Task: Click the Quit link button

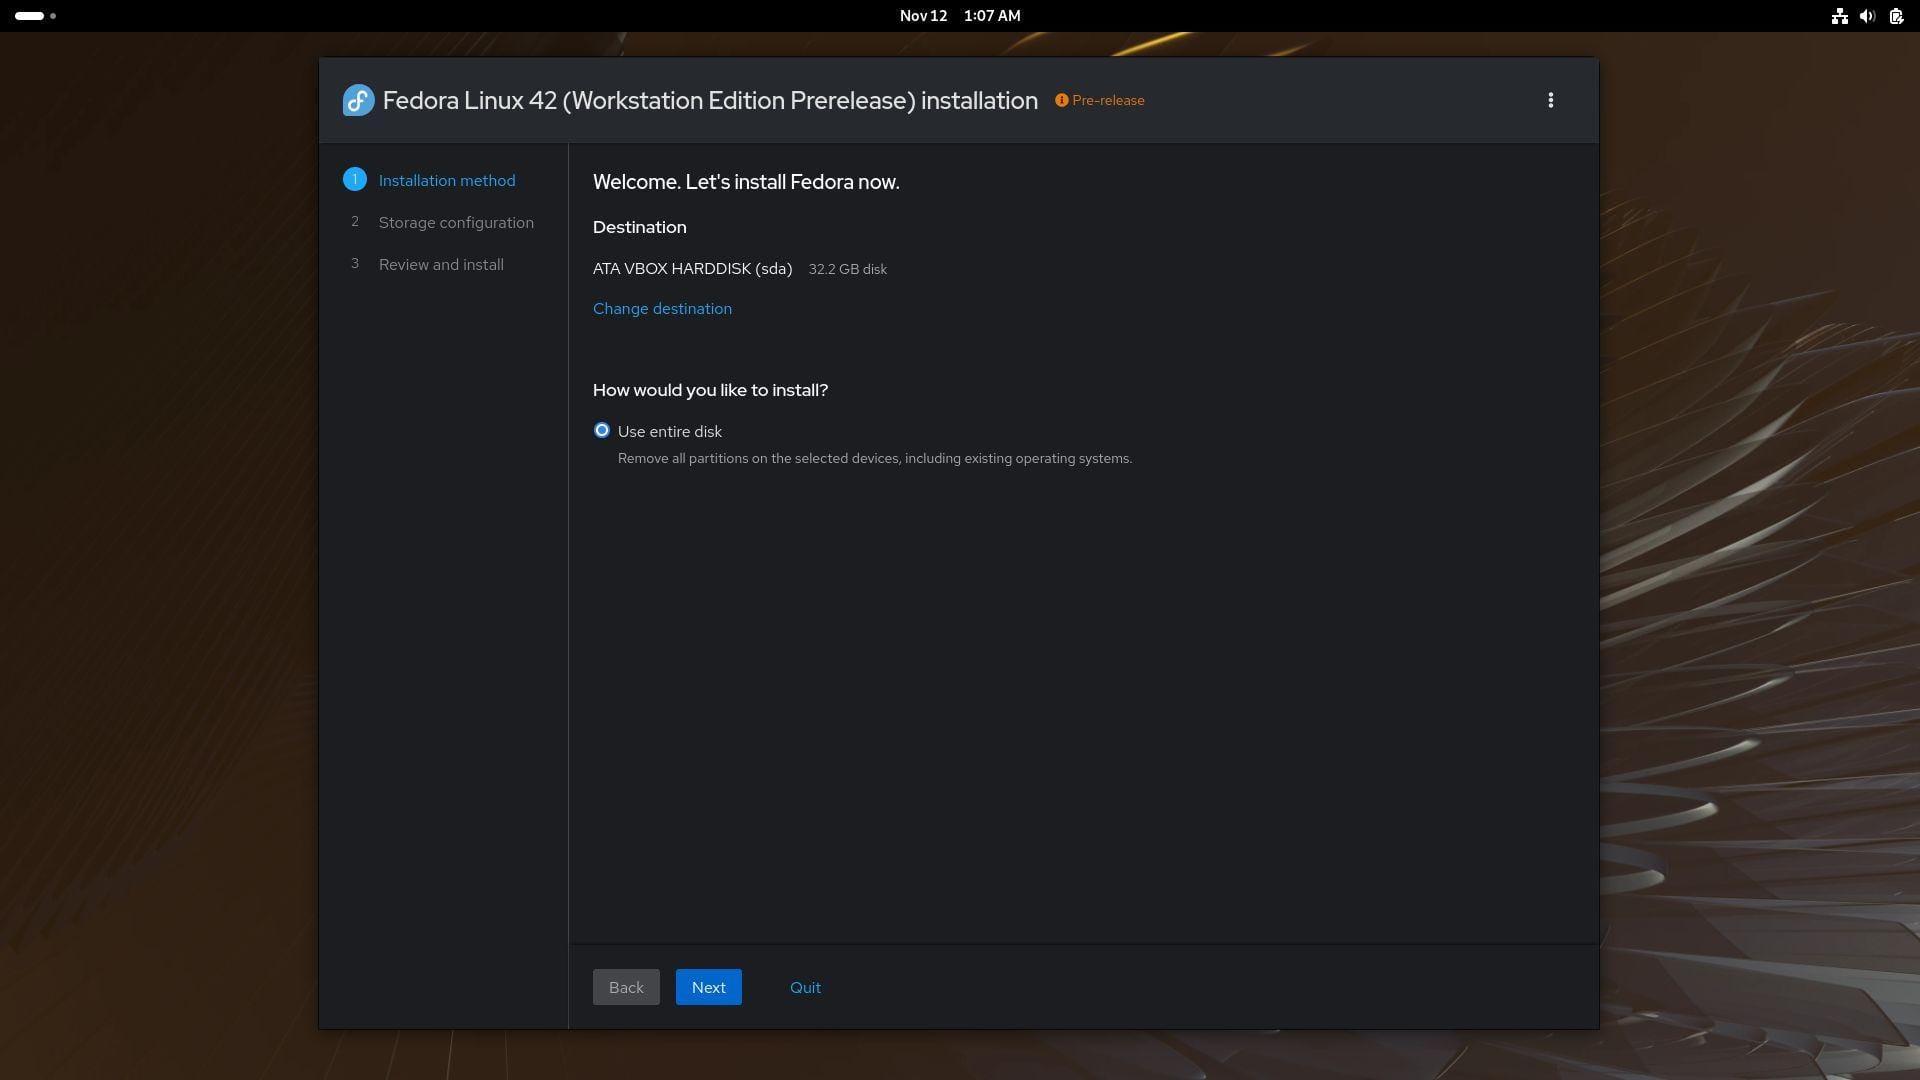Action: 805,987
